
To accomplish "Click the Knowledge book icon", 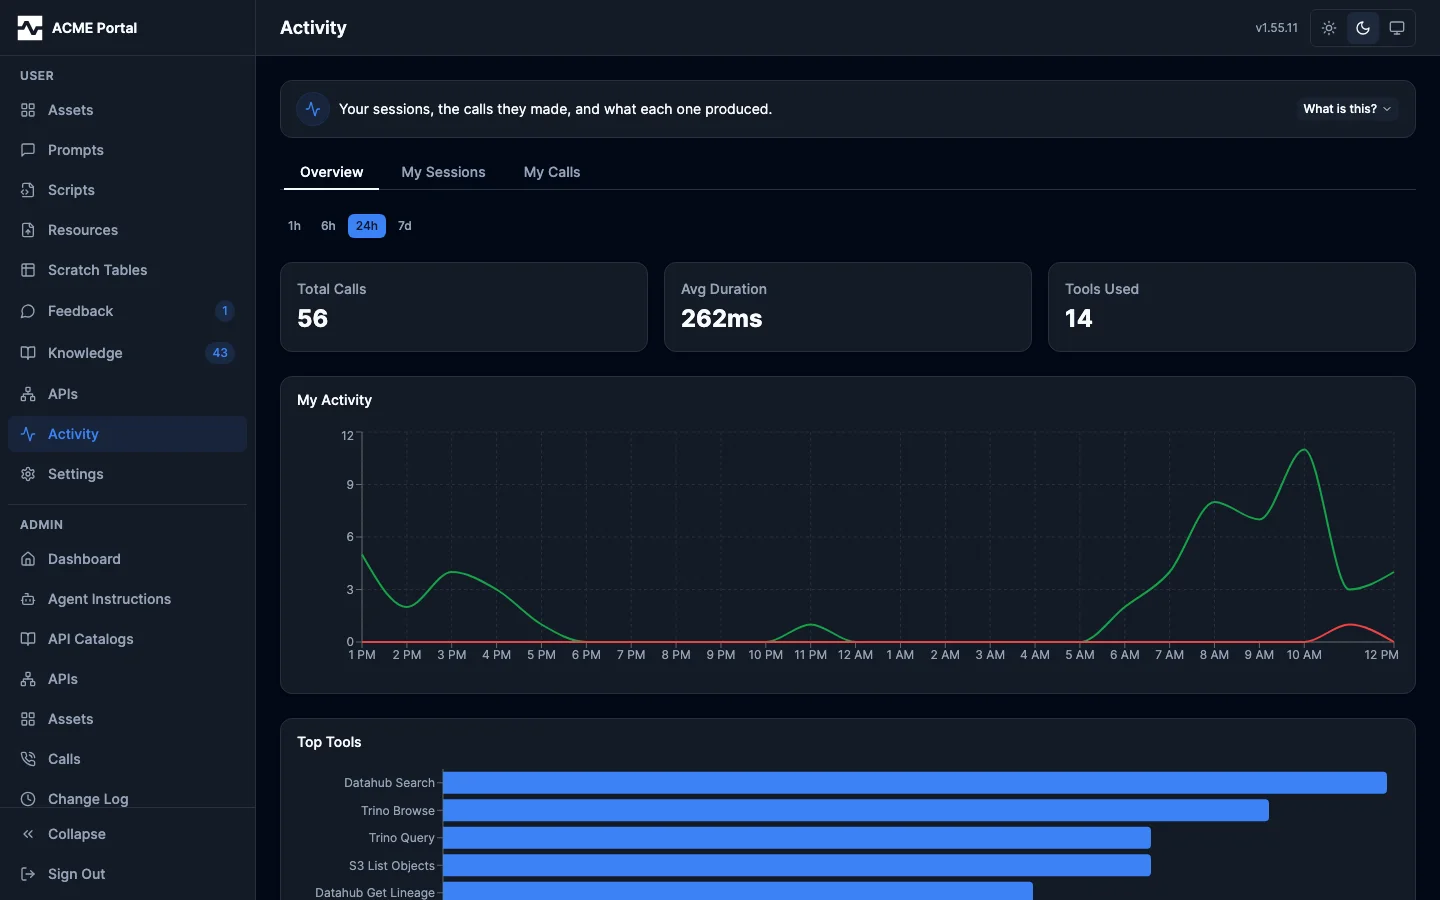I will pos(28,353).
